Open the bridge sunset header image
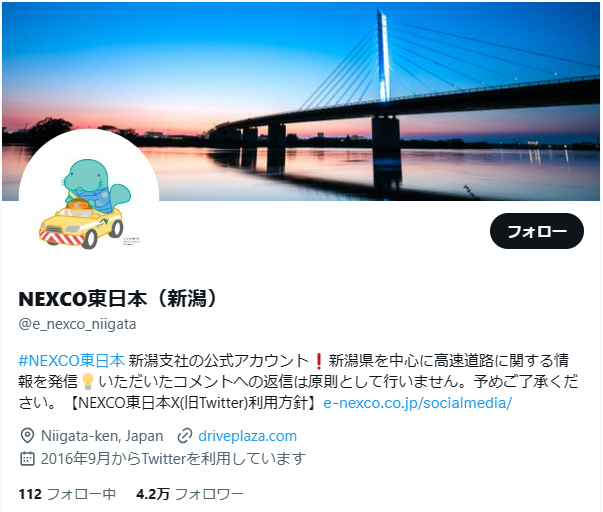The height and width of the screenshot is (512, 603). tap(301, 101)
